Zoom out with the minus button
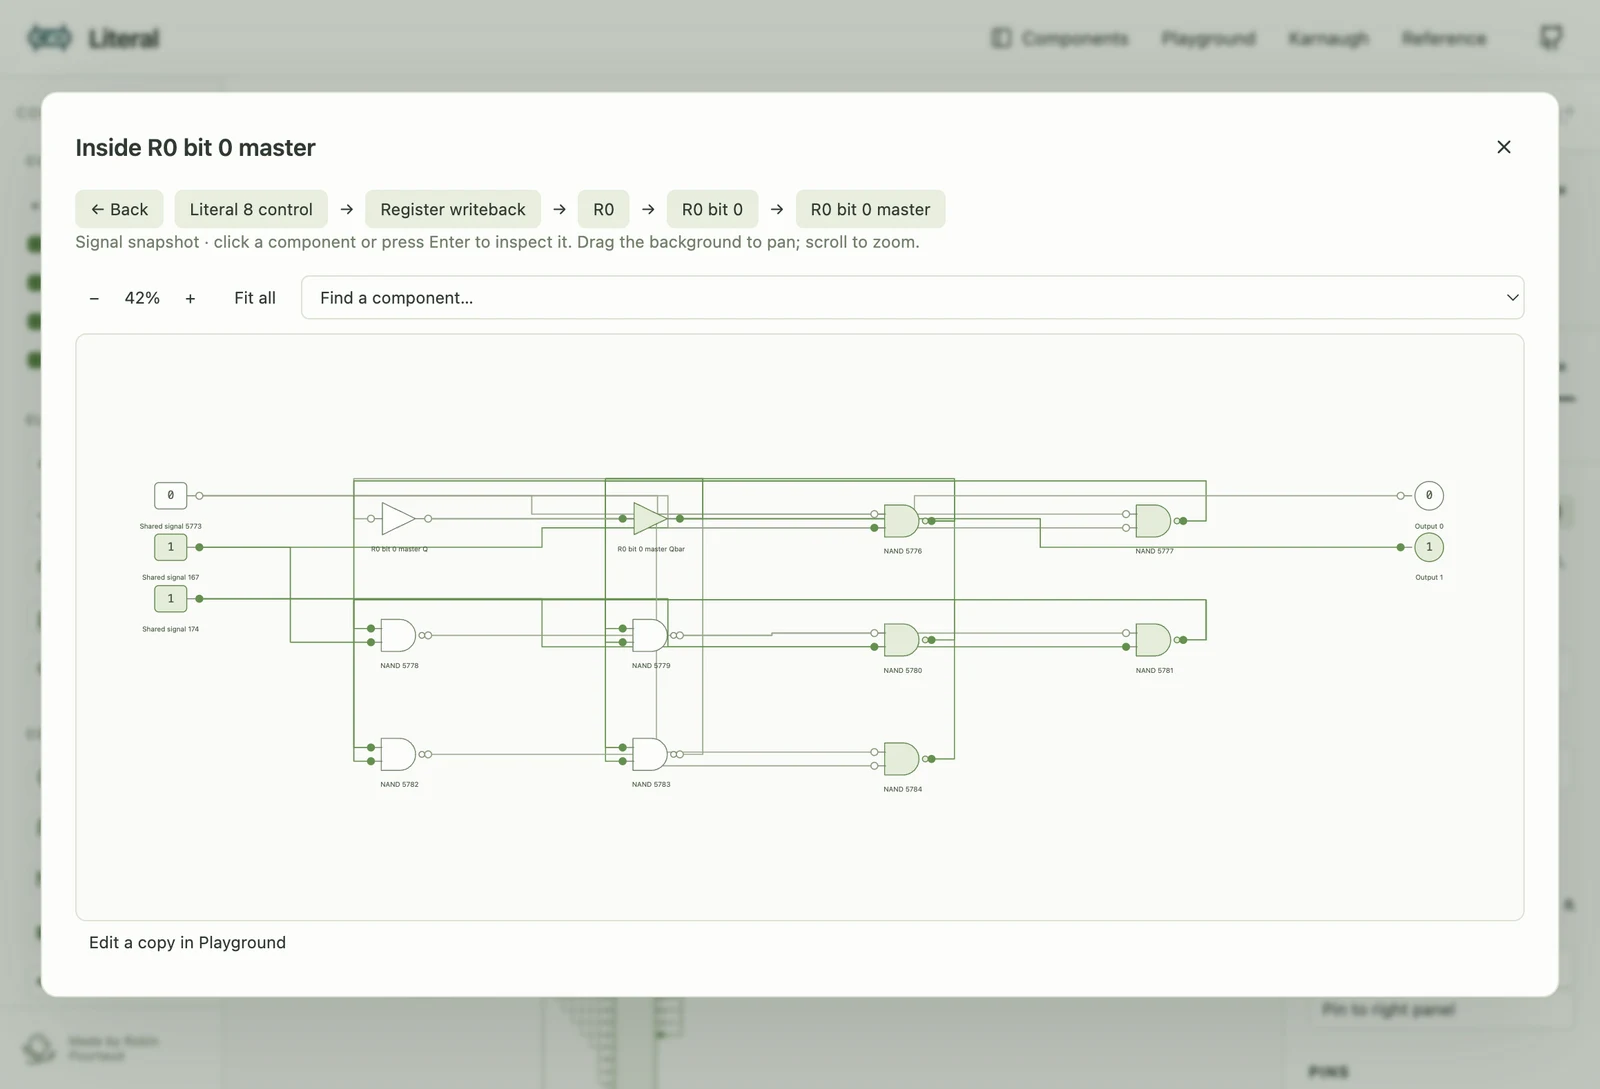The height and width of the screenshot is (1089, 1600). [94, 298]
